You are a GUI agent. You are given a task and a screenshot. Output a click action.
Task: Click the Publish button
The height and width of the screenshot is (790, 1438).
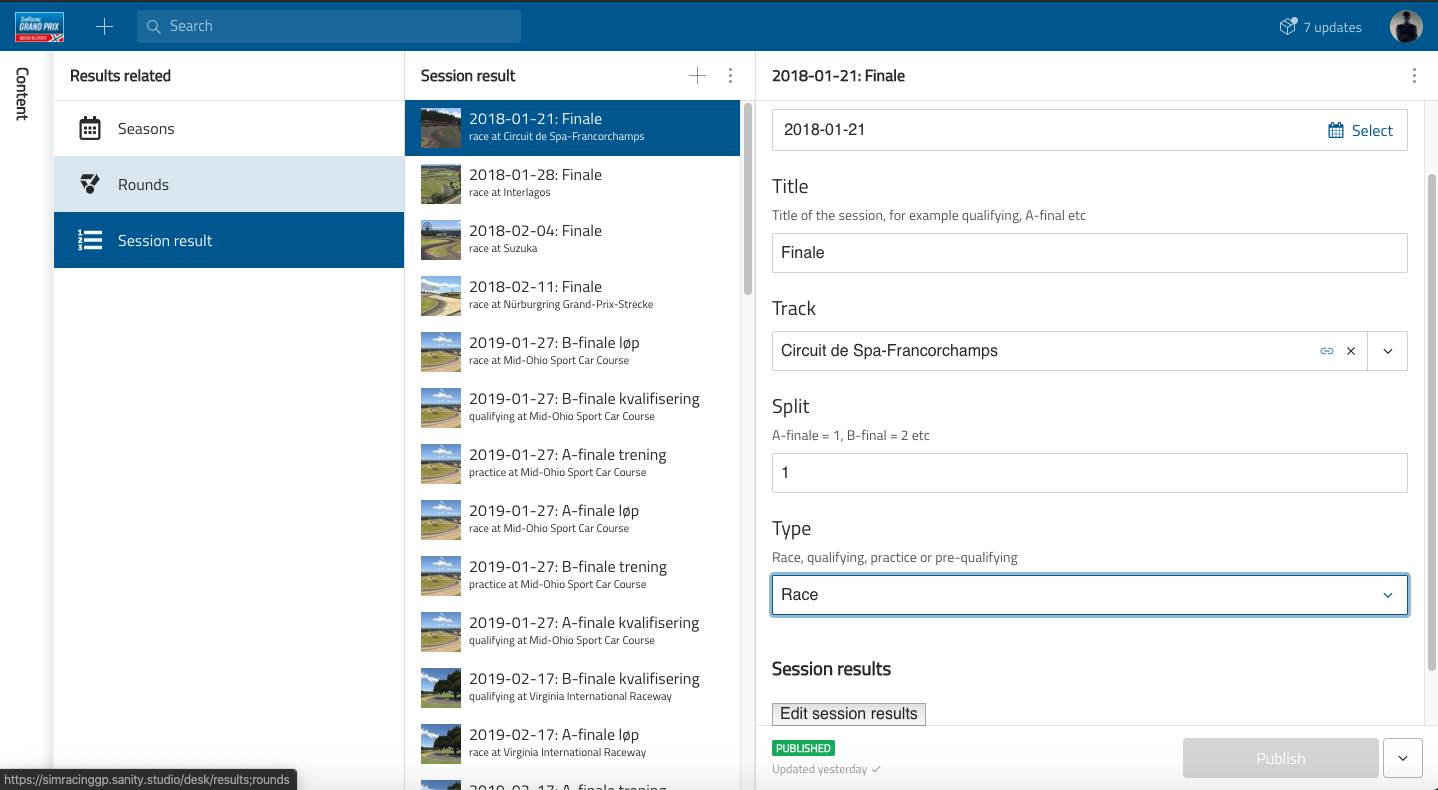pyautogui.click(x=1280, y=758)
